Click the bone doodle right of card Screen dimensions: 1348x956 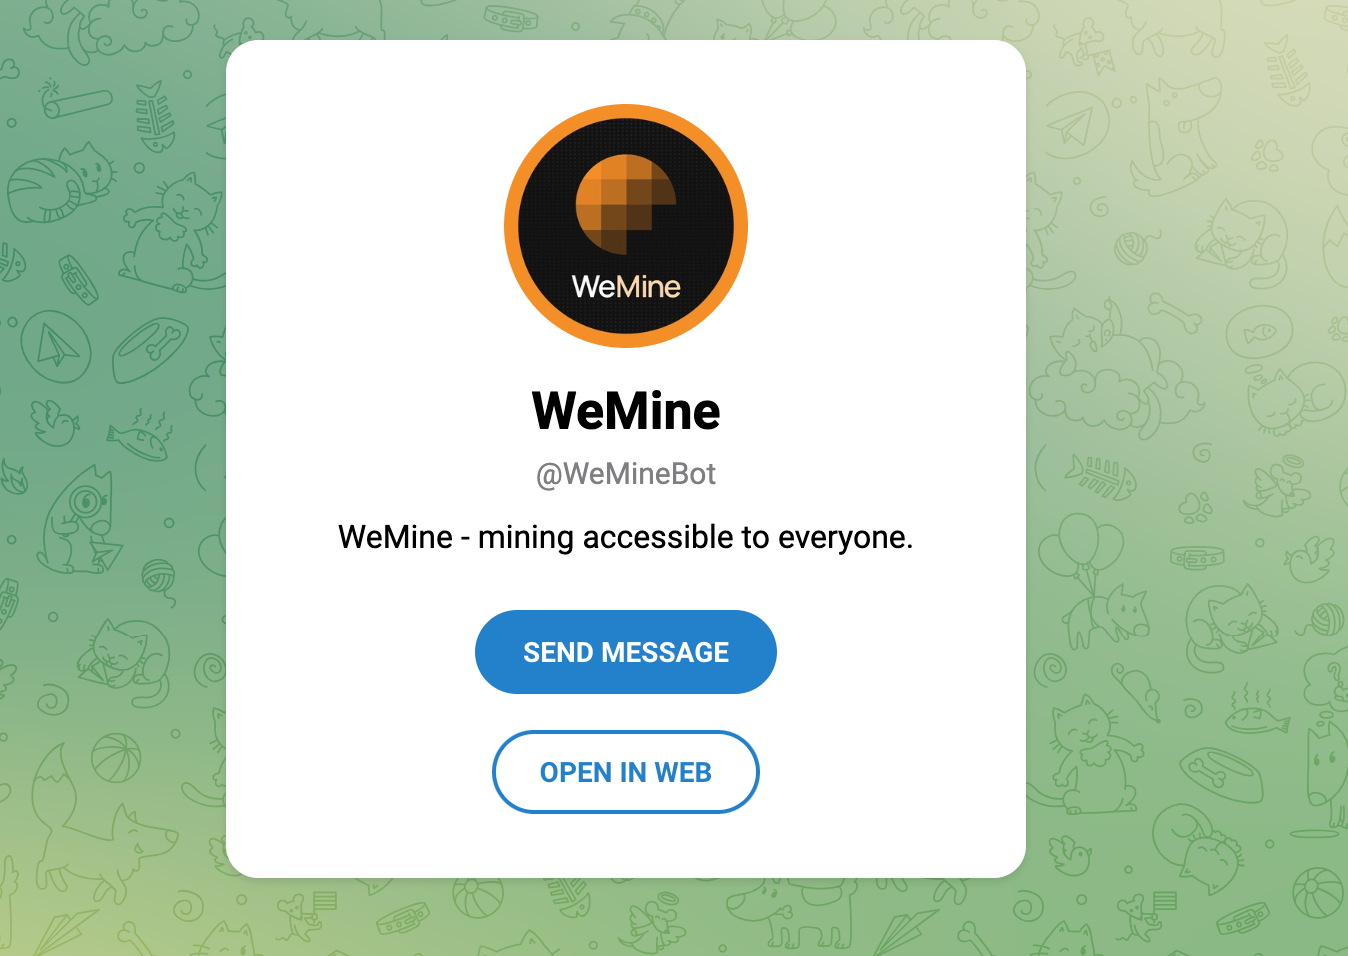click(1175, 312)
